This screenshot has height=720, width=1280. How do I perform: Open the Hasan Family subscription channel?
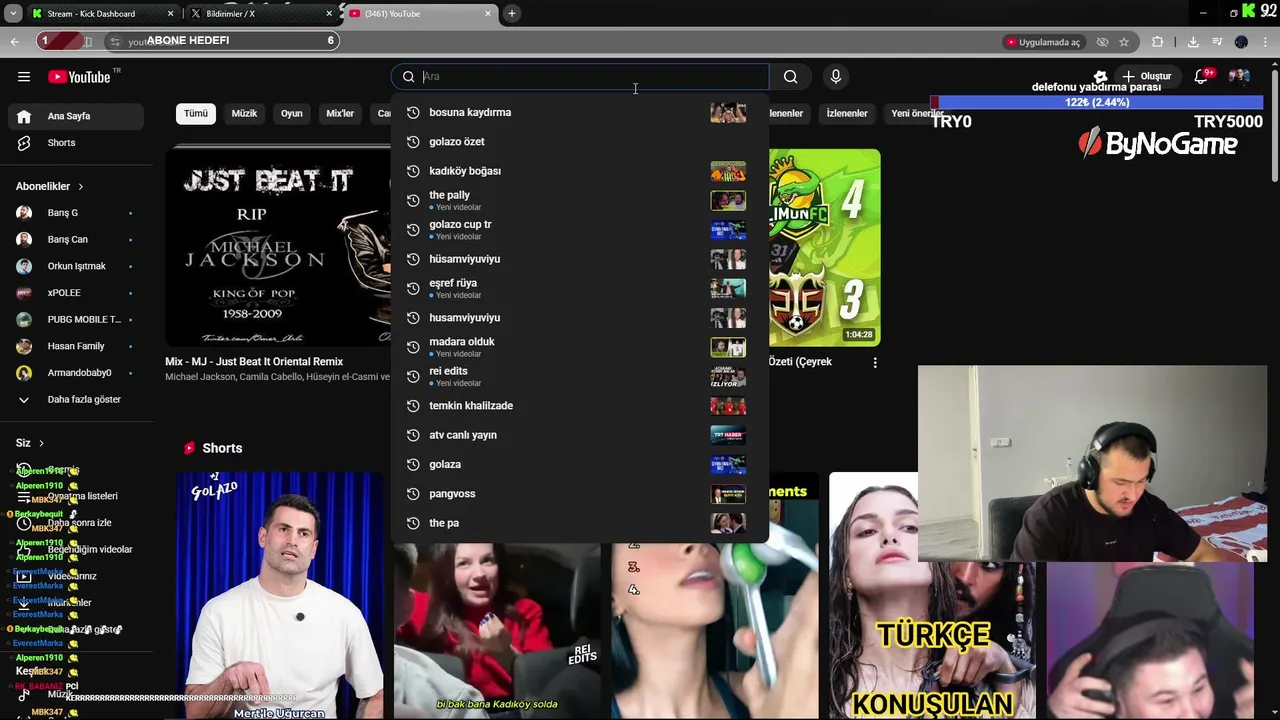tap(76, 346)
